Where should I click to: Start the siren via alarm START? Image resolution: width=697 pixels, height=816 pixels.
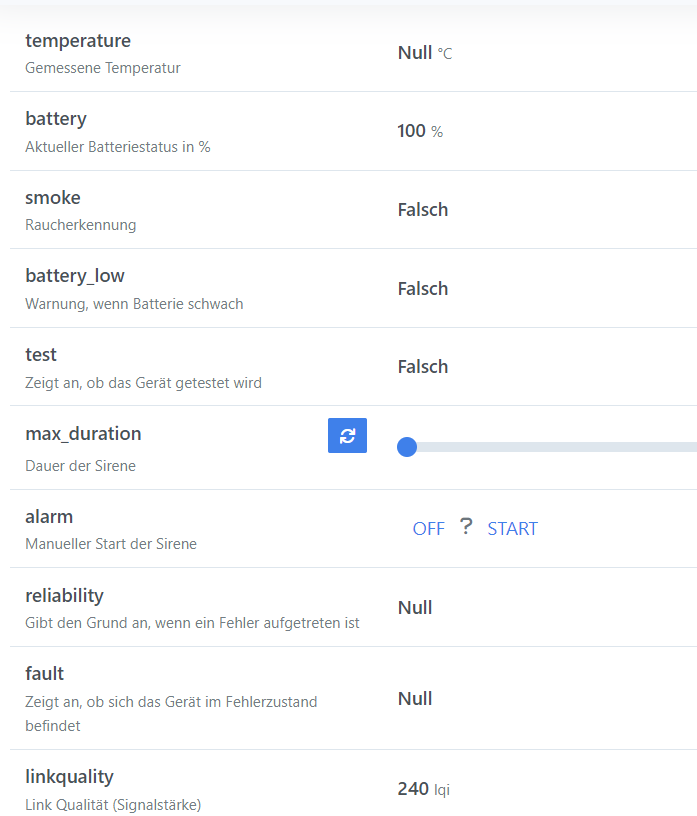click(x=512, y=529)
